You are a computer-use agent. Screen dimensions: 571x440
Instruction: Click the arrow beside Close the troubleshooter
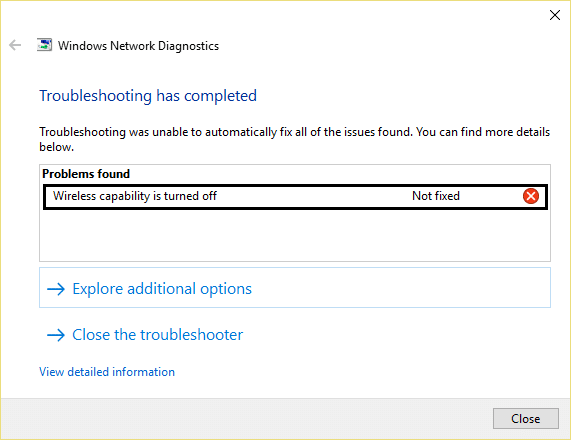[56, 335]
